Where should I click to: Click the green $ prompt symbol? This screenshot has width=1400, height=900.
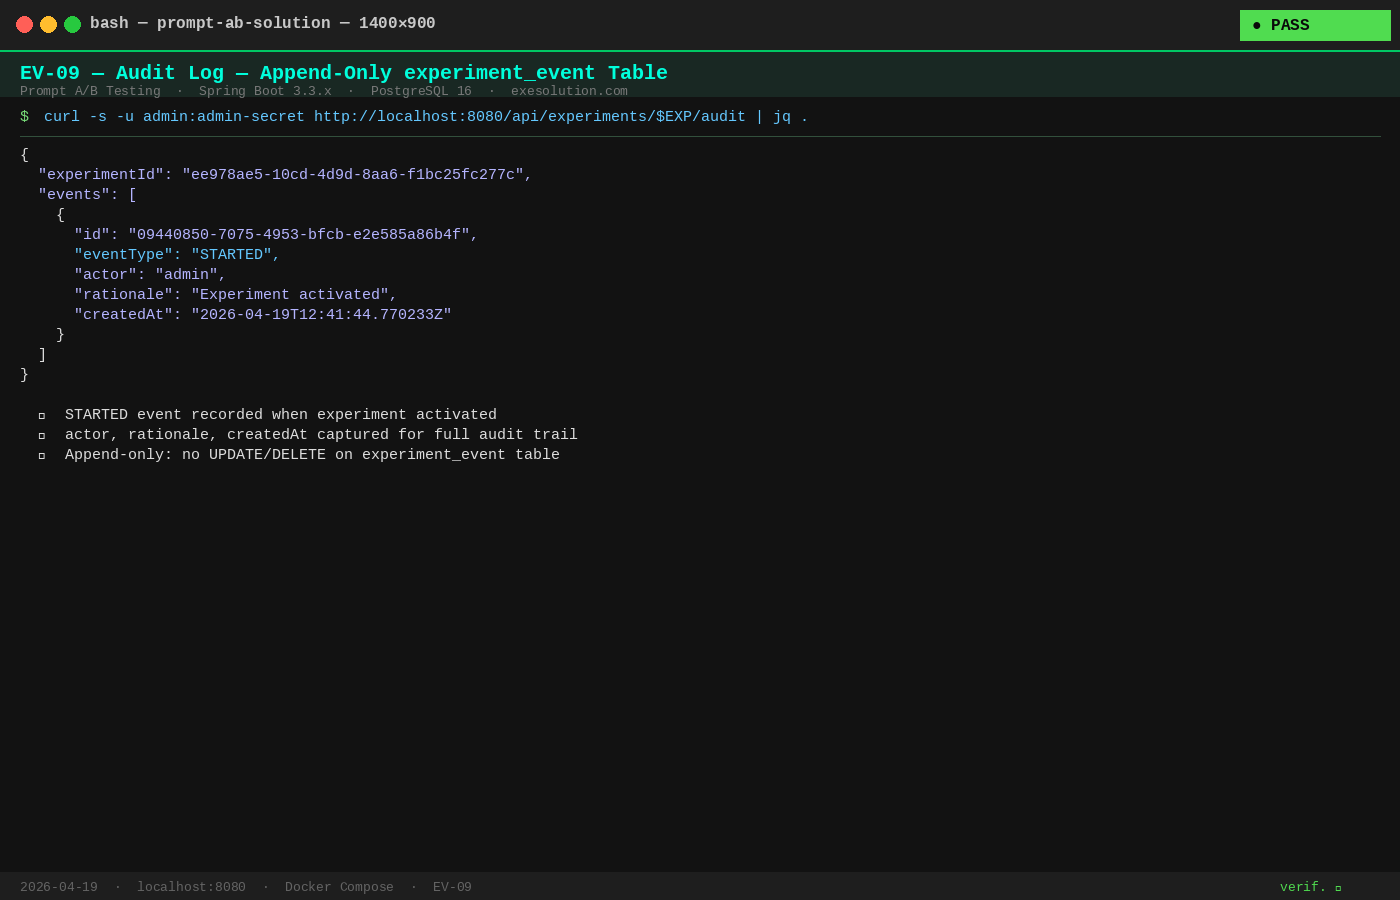click(x=25, y=117)
